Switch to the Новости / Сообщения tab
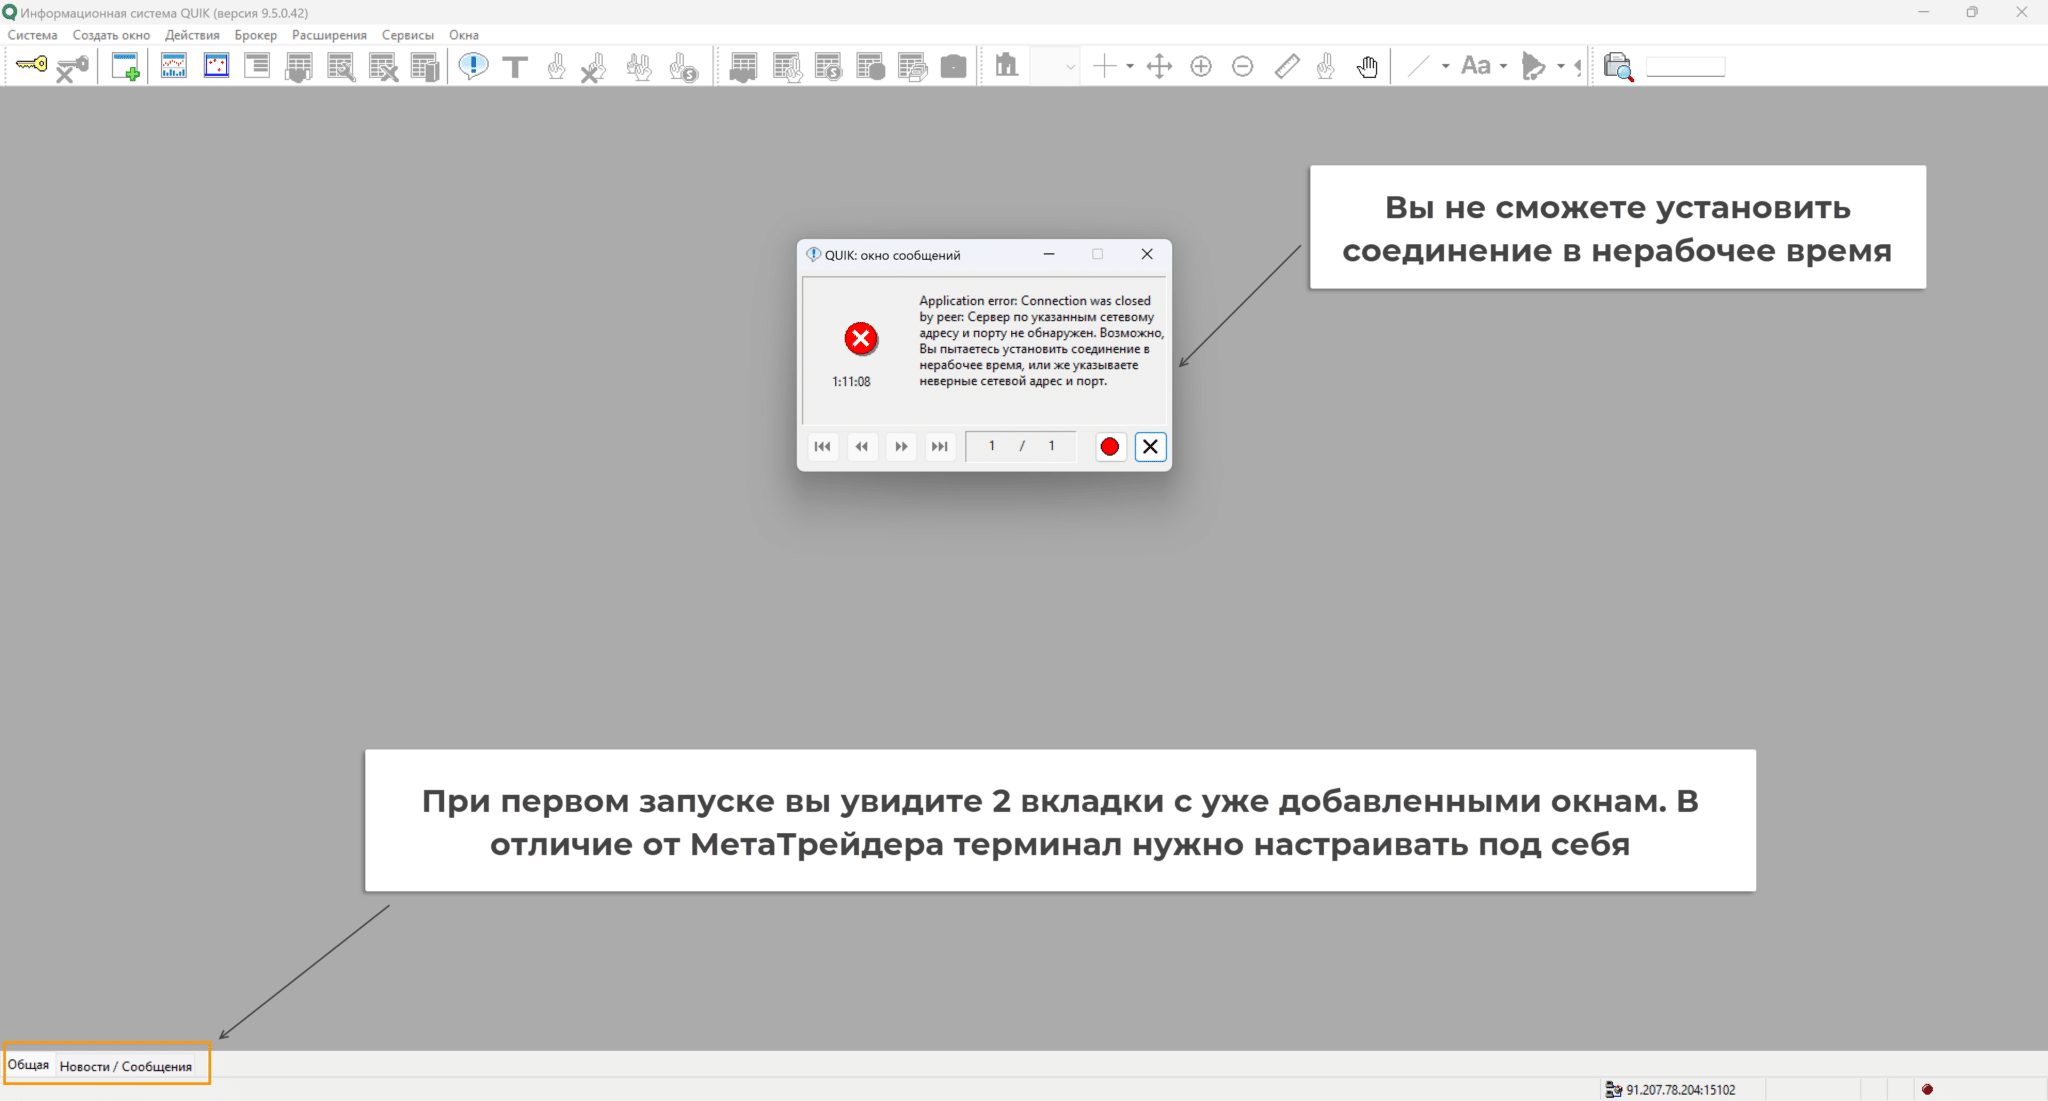This screenshot has width=2048, height=1101. tap(125, 1066)
